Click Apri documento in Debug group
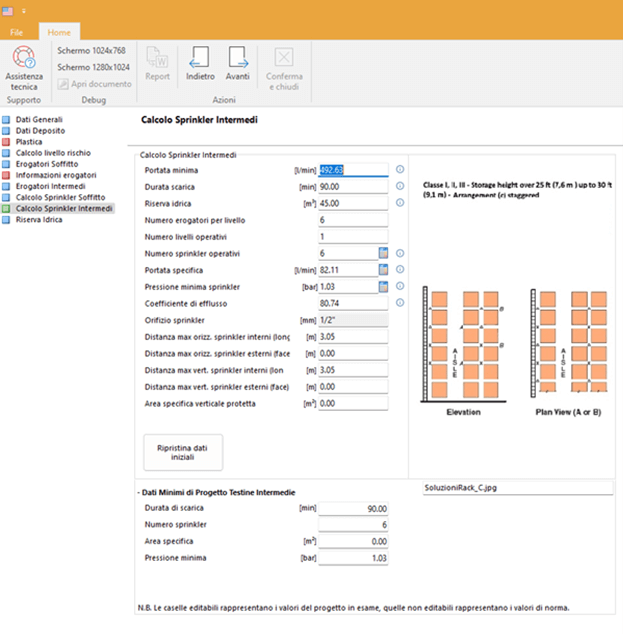 [95, 84]
